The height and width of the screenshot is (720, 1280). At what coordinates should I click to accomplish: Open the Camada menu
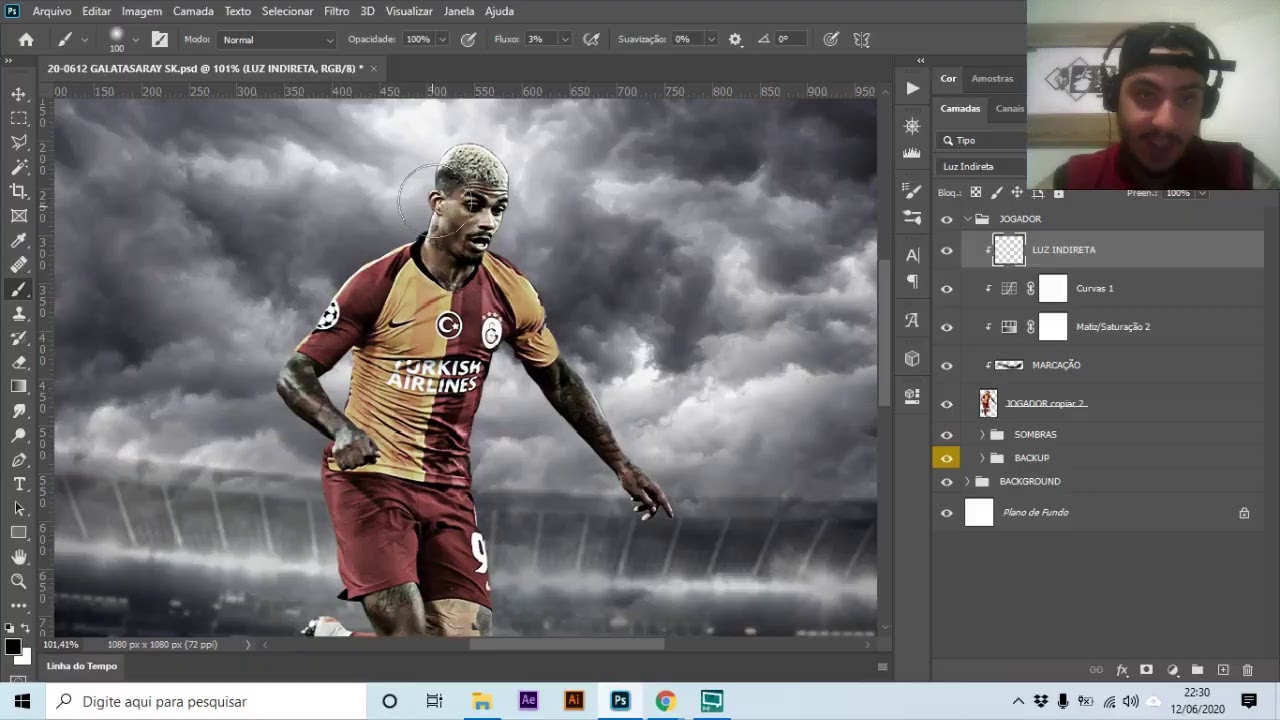(193, 11)
